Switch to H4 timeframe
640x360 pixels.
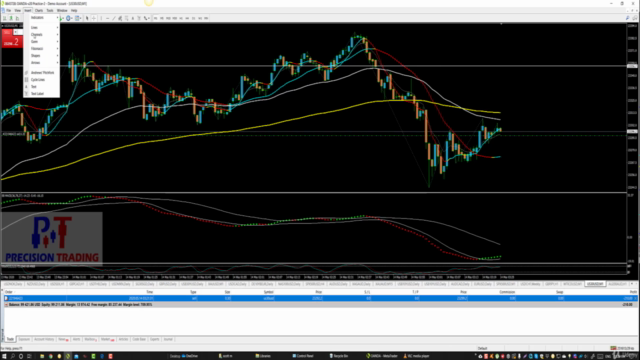coord(187,18)
